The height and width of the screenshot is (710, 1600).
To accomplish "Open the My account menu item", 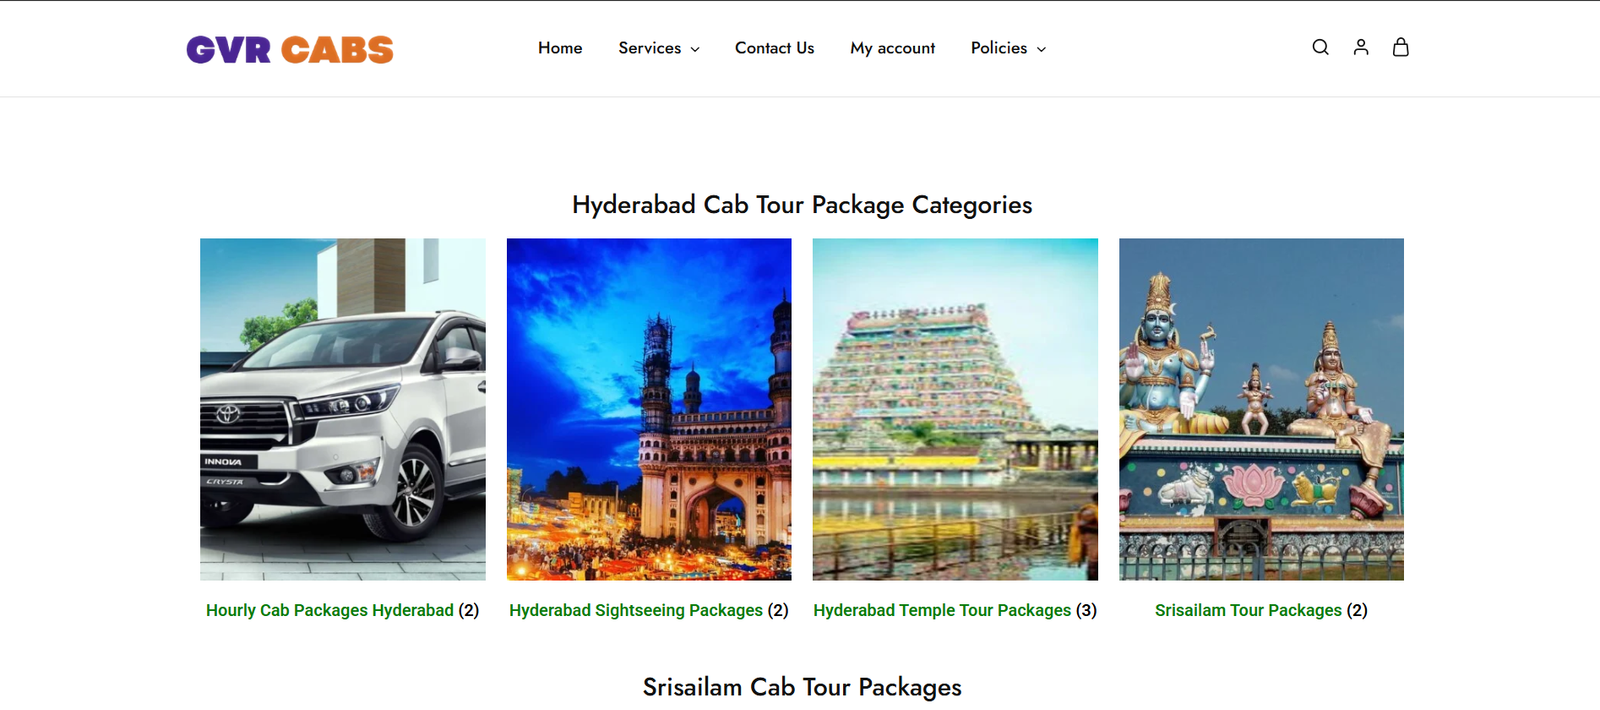I will pos(892,48).
